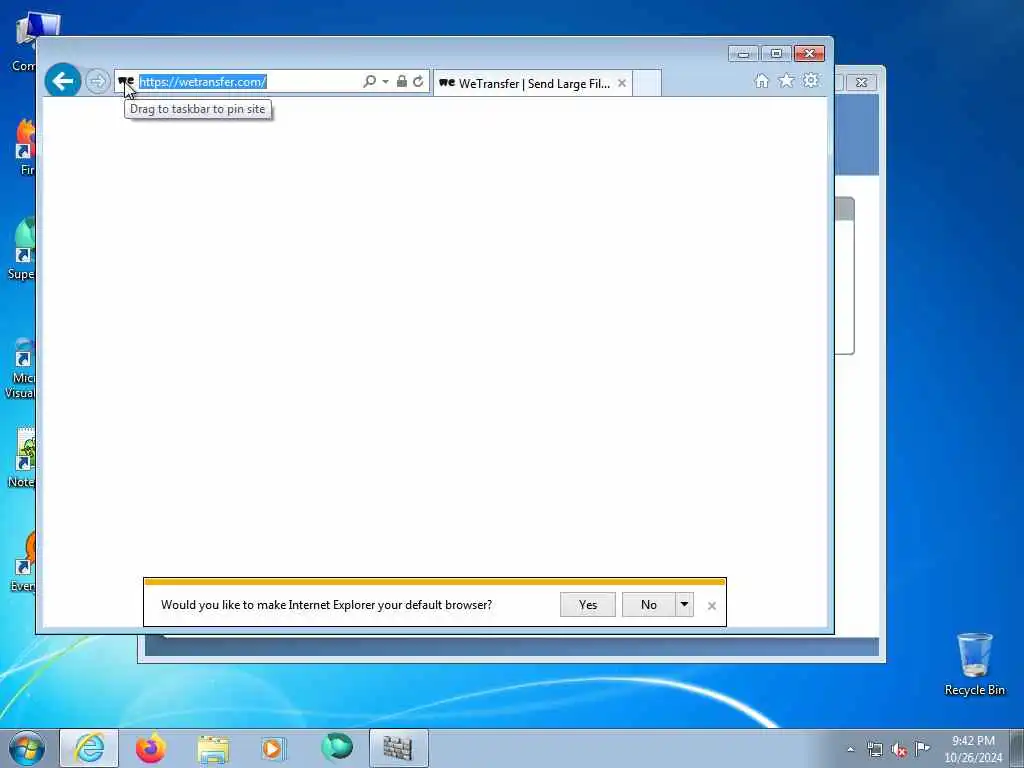
Task: Click the greyed-out Forward arrow button
Action: [x=97, y=82]
